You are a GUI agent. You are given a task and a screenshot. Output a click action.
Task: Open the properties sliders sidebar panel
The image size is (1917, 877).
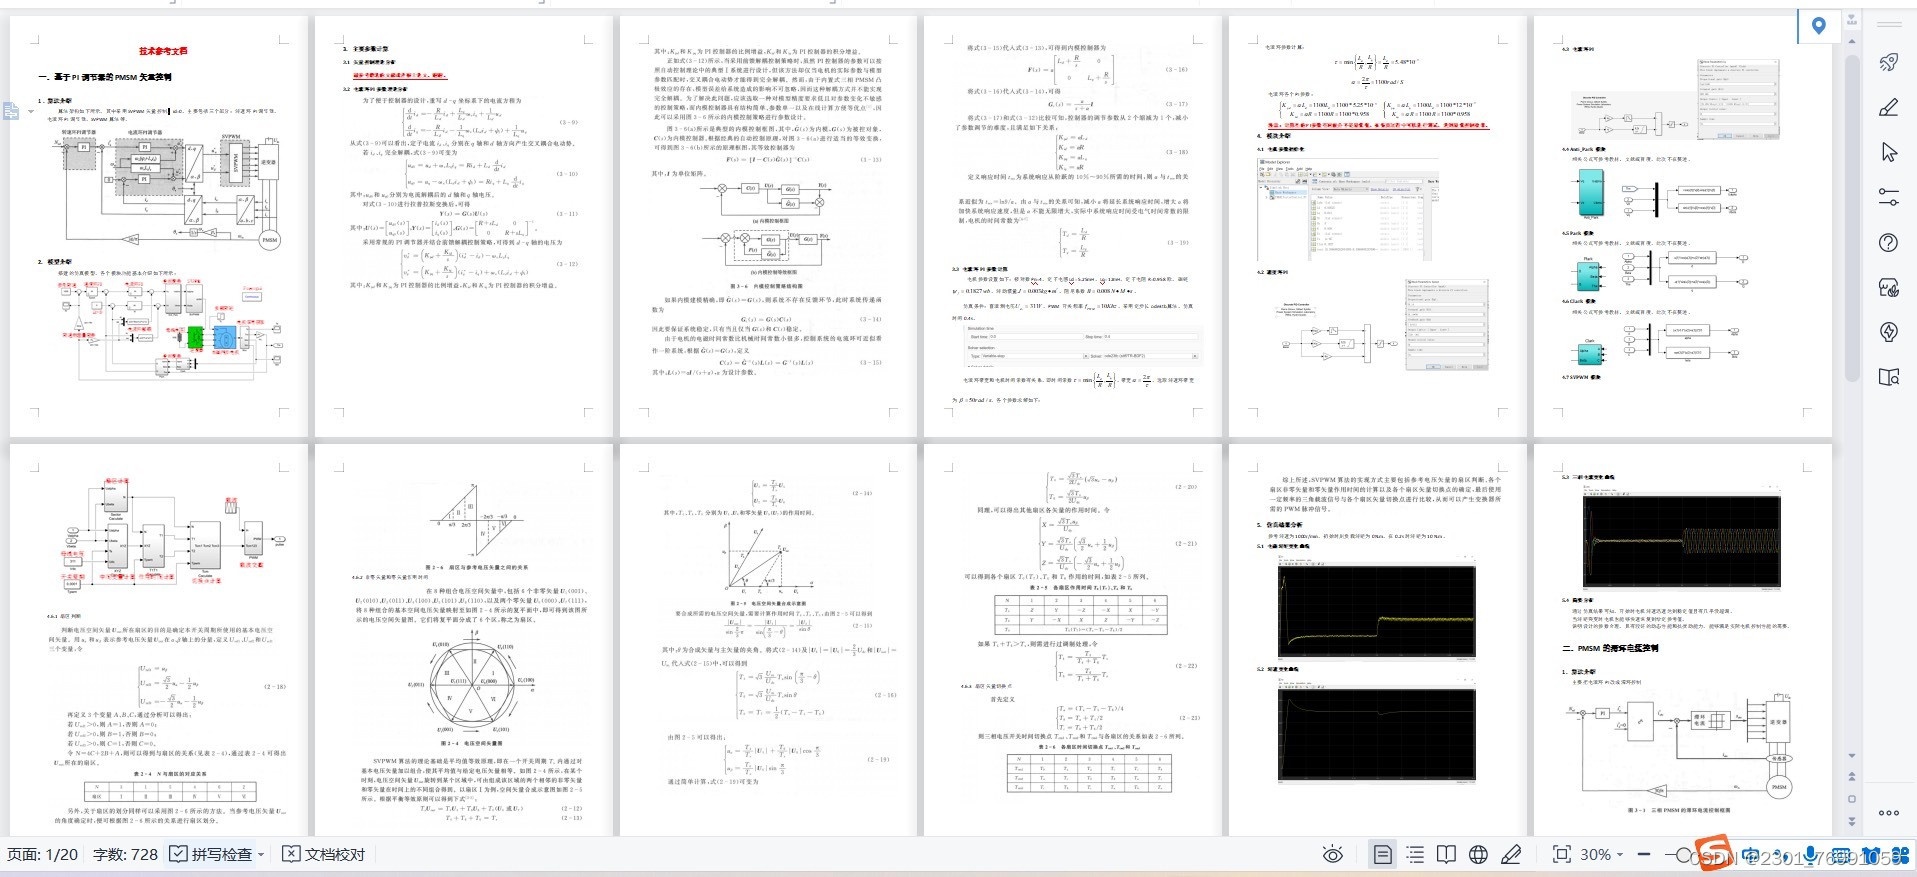1888,197
